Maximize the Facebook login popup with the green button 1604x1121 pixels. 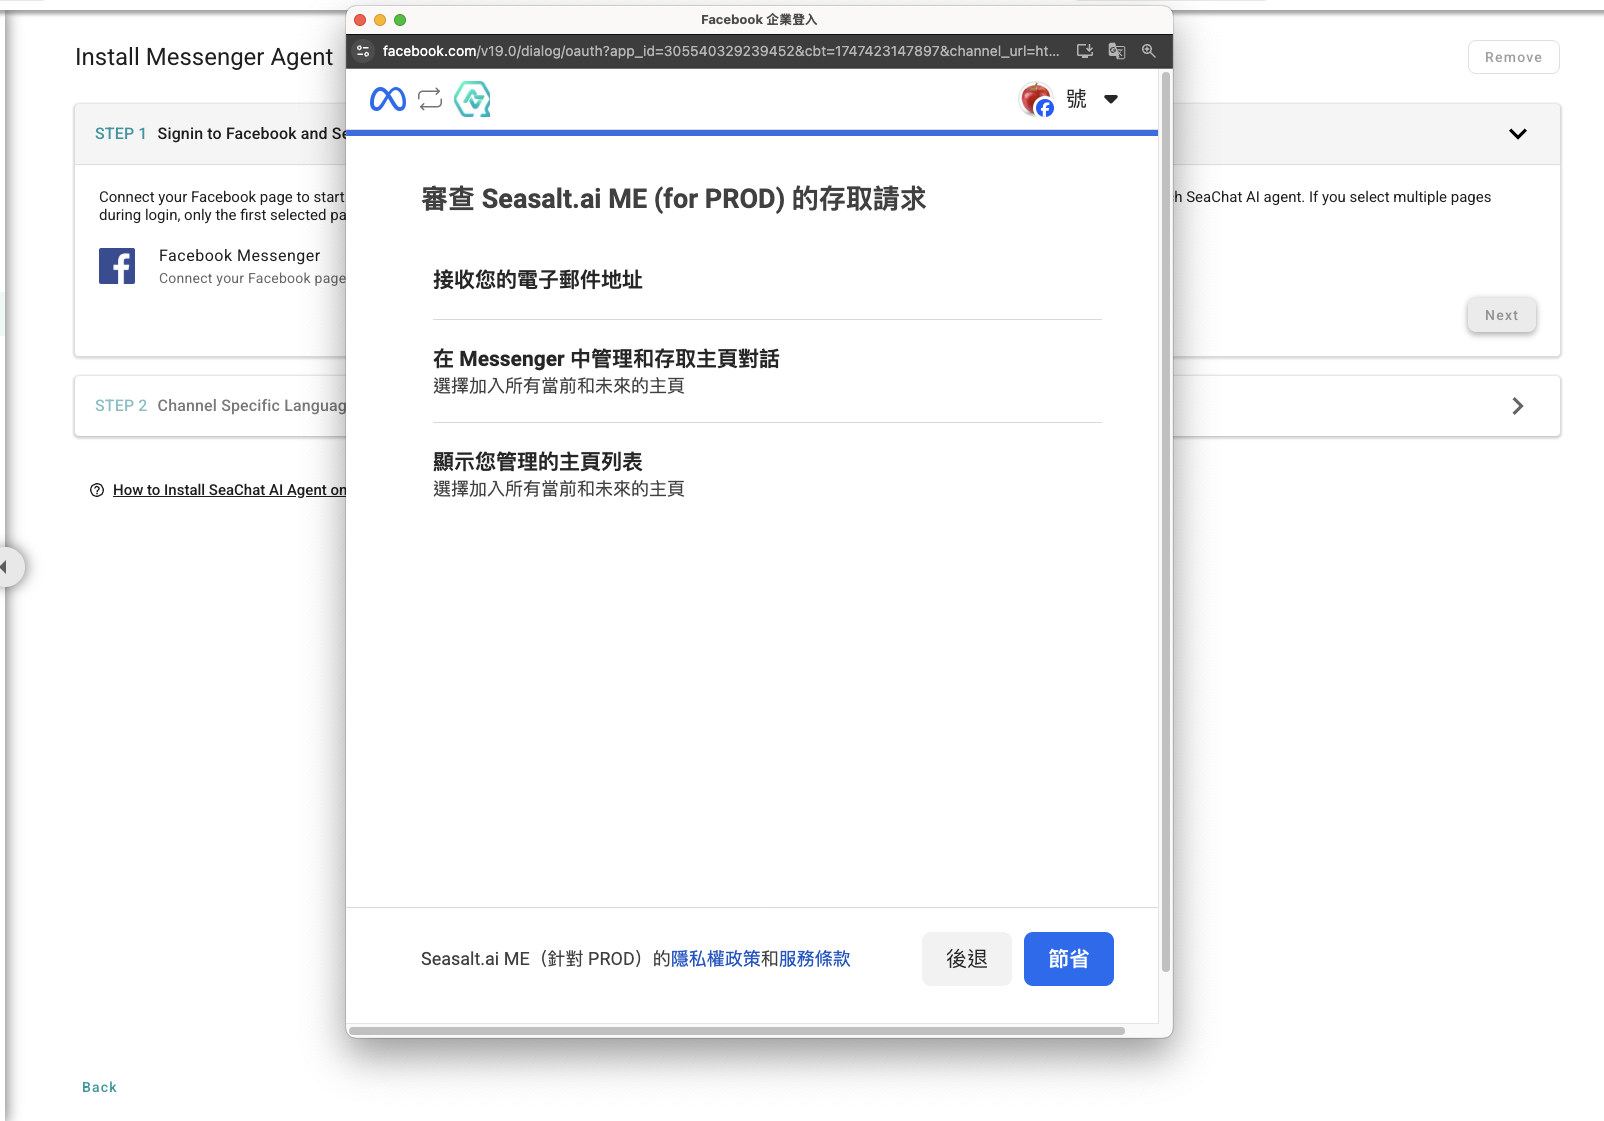400,20
